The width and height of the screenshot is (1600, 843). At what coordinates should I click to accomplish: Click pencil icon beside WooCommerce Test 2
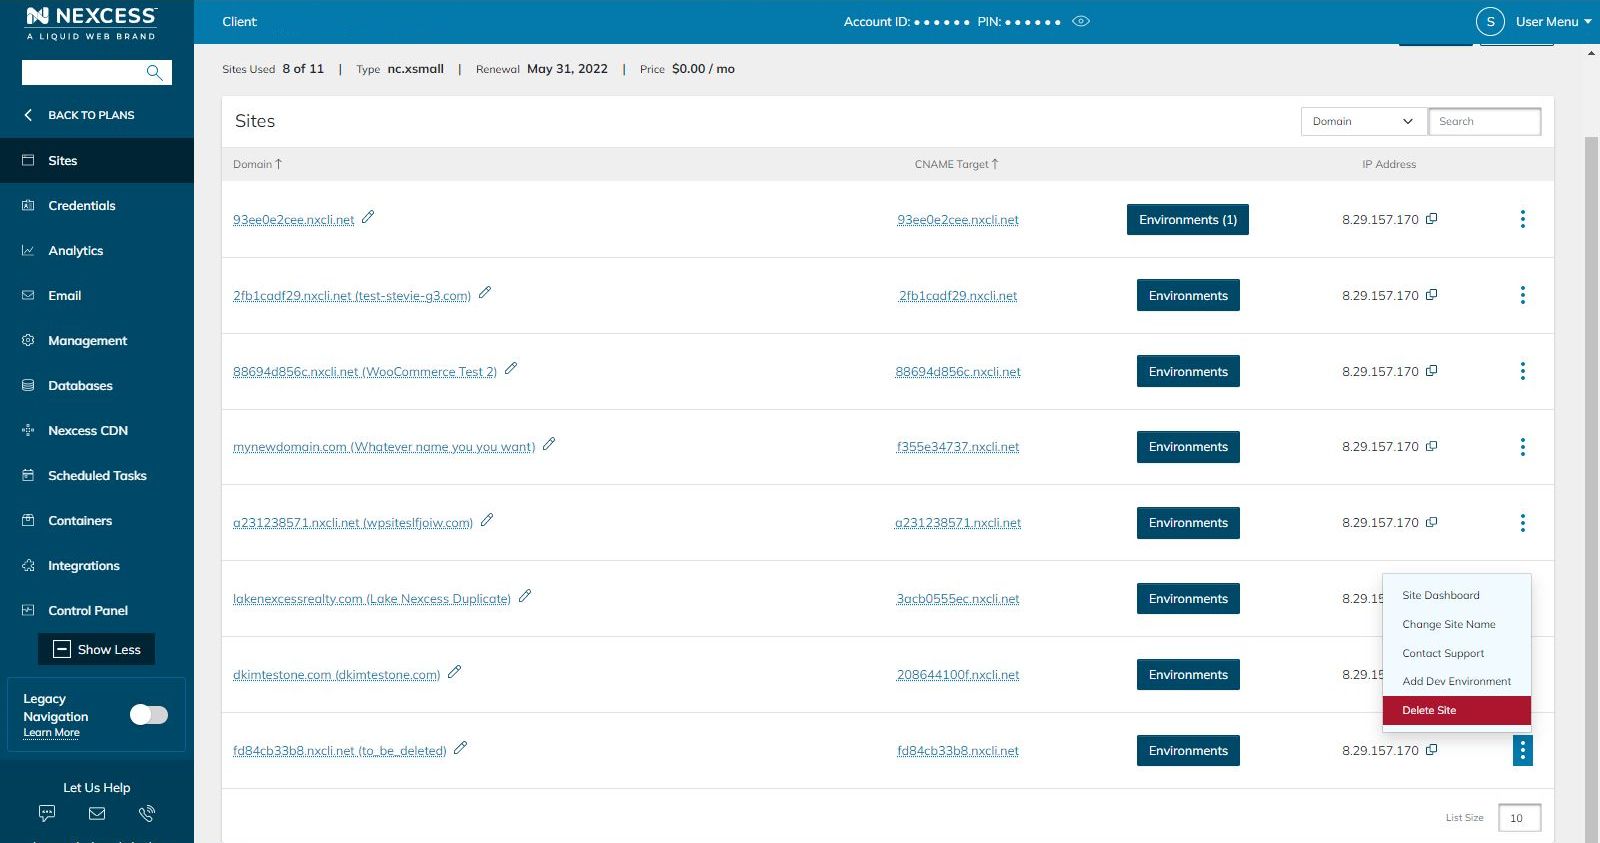tap(511, 369)
